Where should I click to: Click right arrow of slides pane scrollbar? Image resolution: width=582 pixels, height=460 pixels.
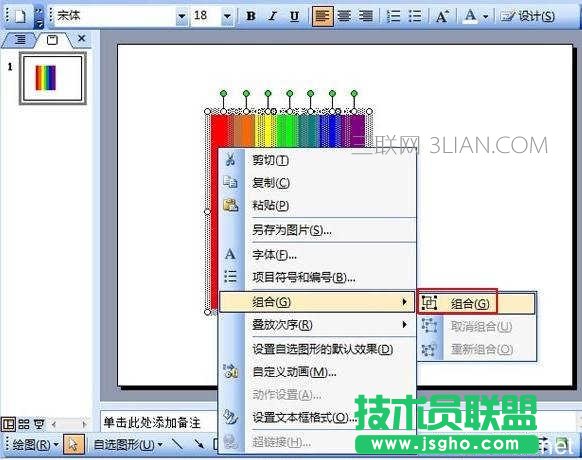click(84, 424)
